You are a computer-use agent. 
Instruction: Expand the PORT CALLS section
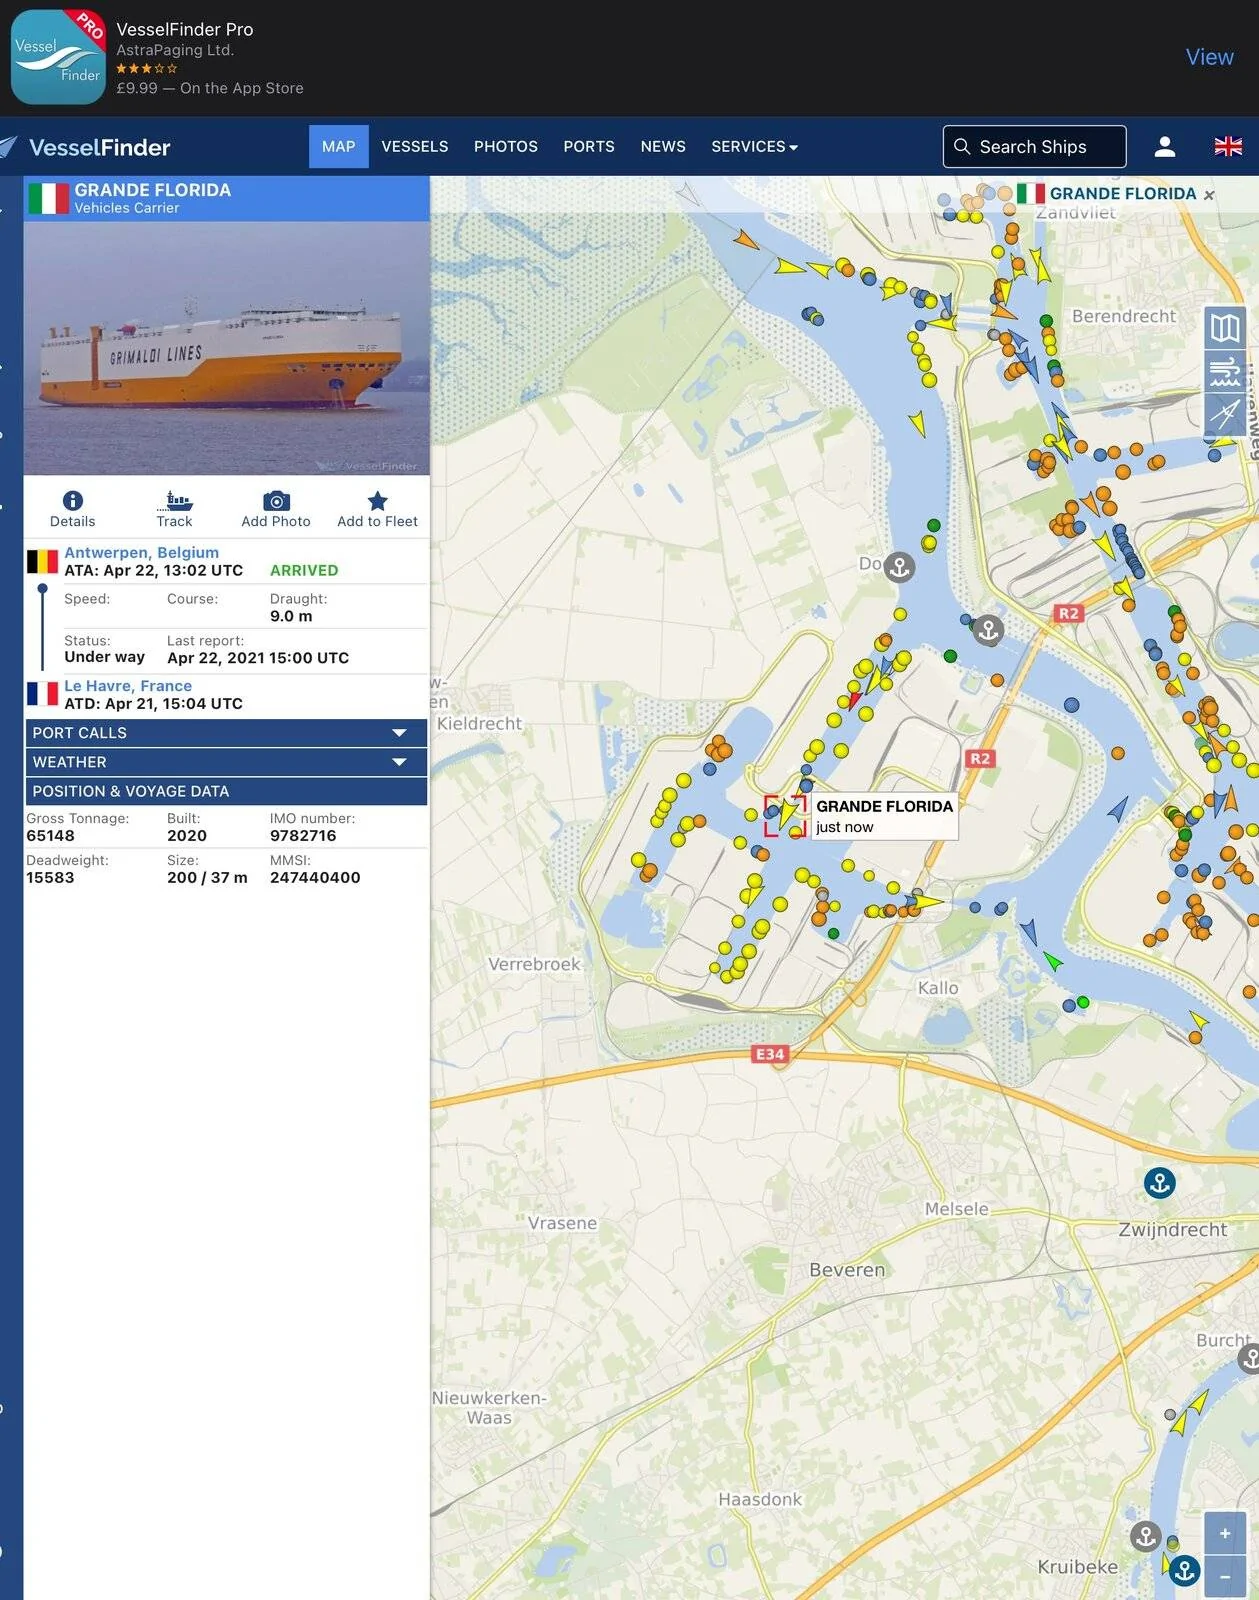(x=227, y=733)
